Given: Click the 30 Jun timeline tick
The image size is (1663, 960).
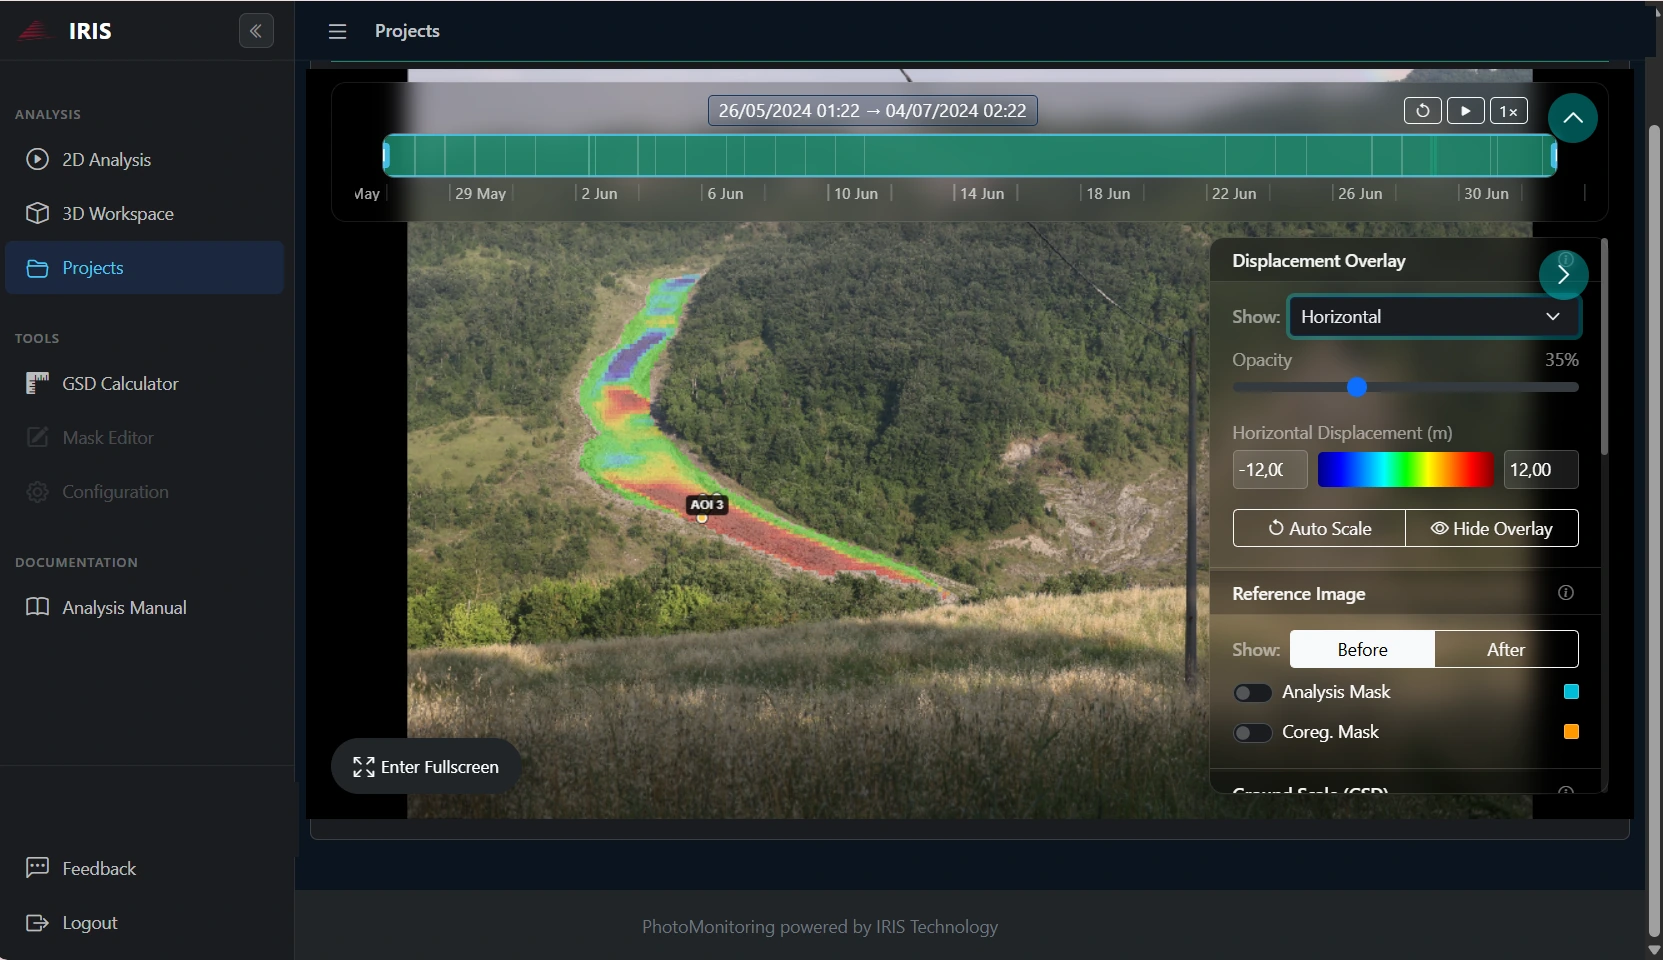Looking at the screenshot, I should 1485,194.
